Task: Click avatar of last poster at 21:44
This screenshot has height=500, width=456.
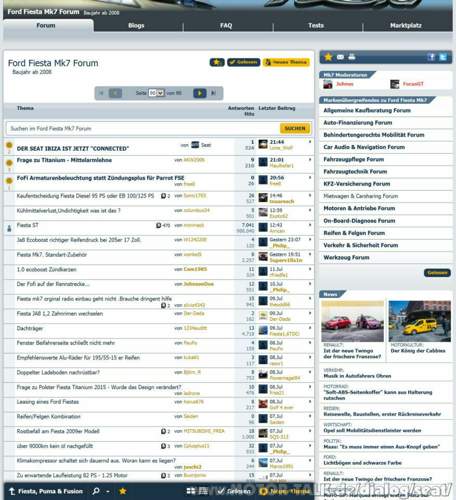Action: [x=263, y=144]
